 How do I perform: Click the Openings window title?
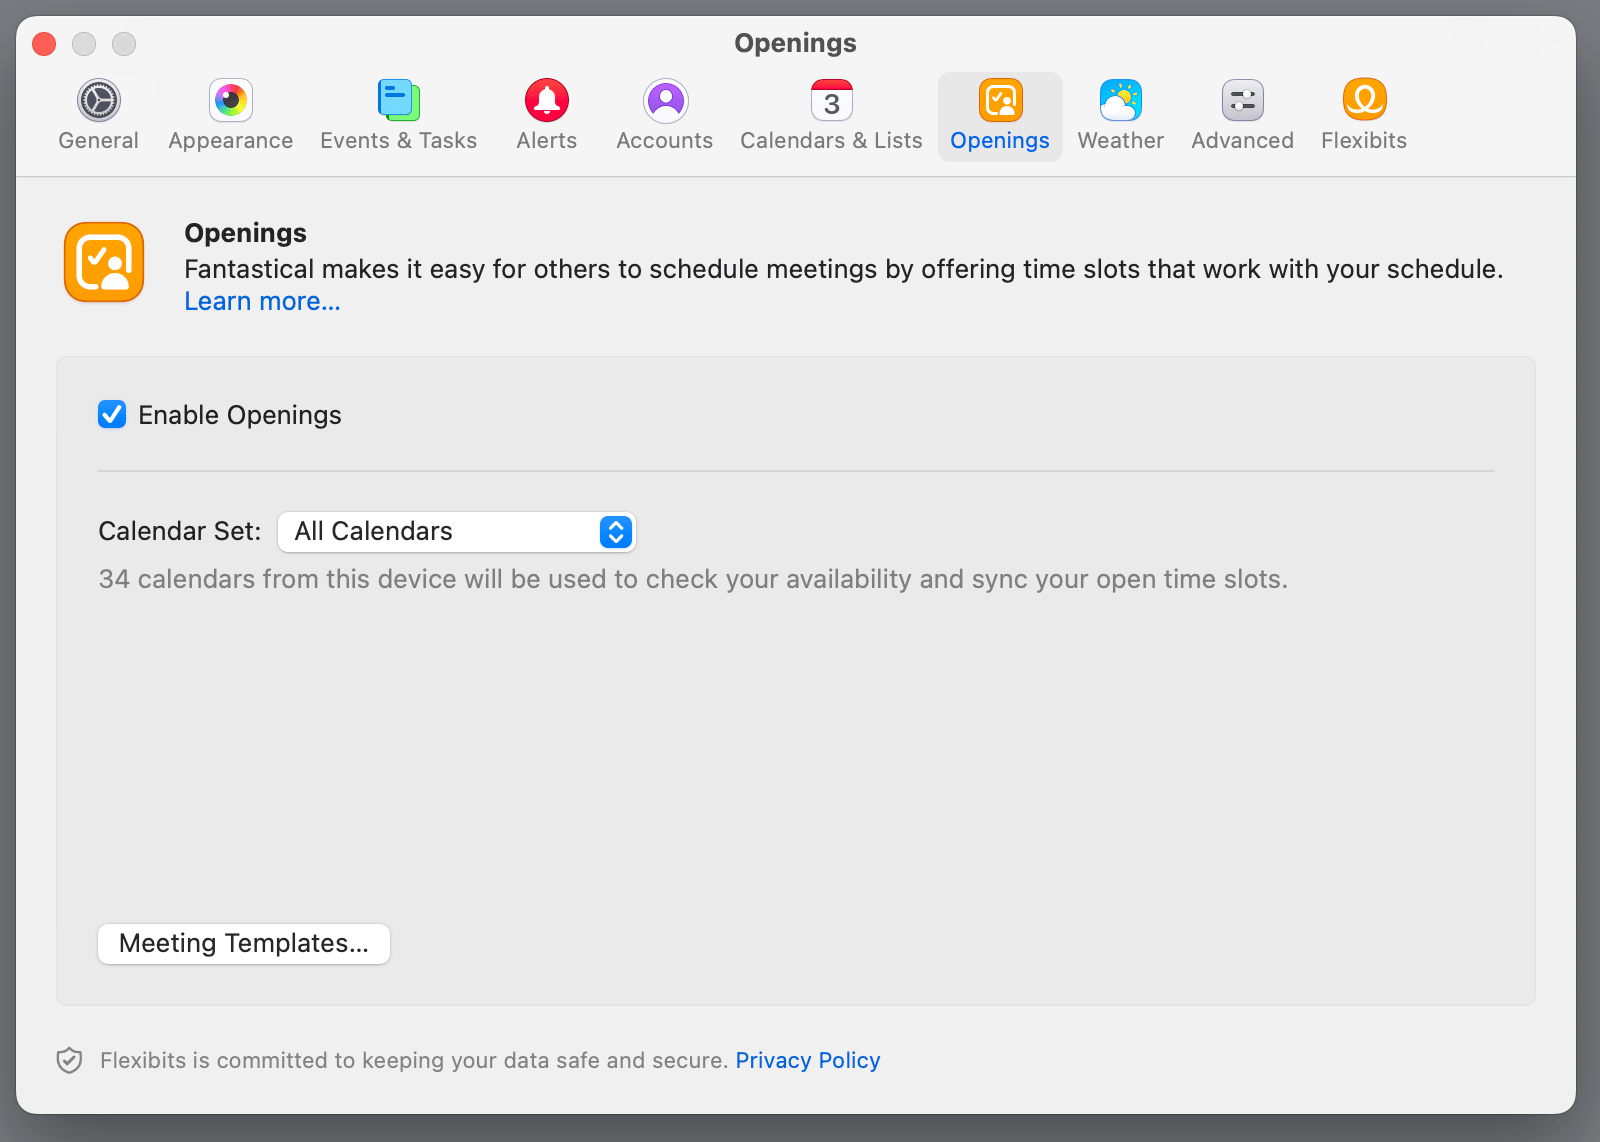point(795,43)
